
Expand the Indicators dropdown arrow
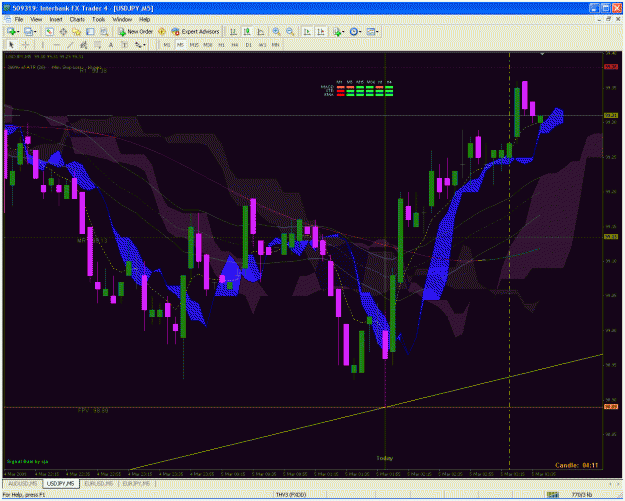coord(343,32)
